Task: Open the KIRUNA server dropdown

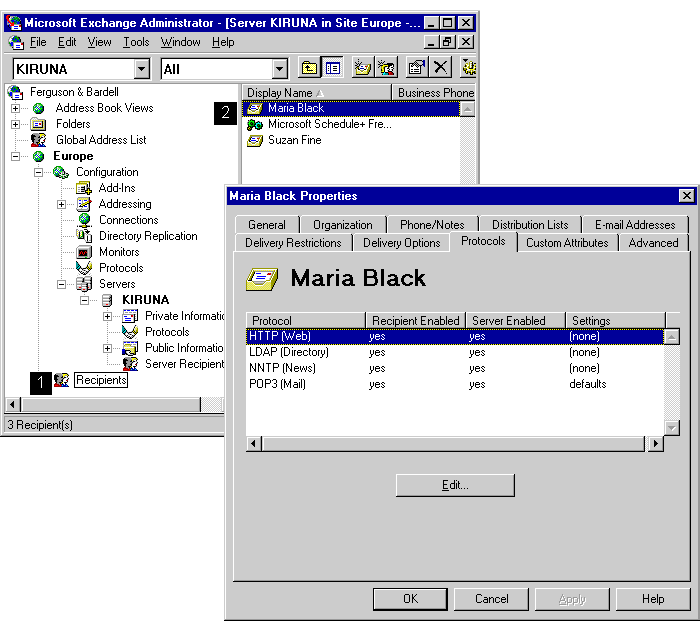Action: pyautogui.click(x=142, y=69)
